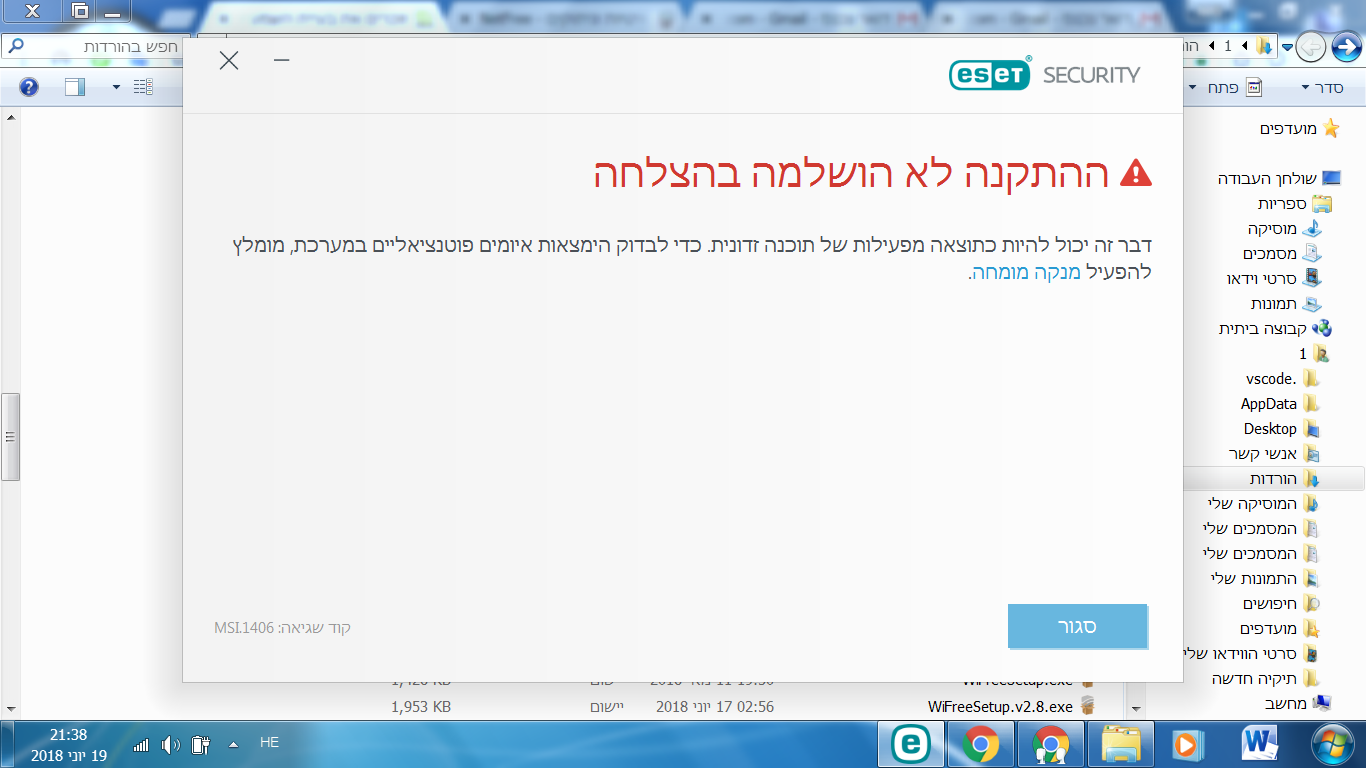Open the Windows Start menu

click(x=1331, y=743)
